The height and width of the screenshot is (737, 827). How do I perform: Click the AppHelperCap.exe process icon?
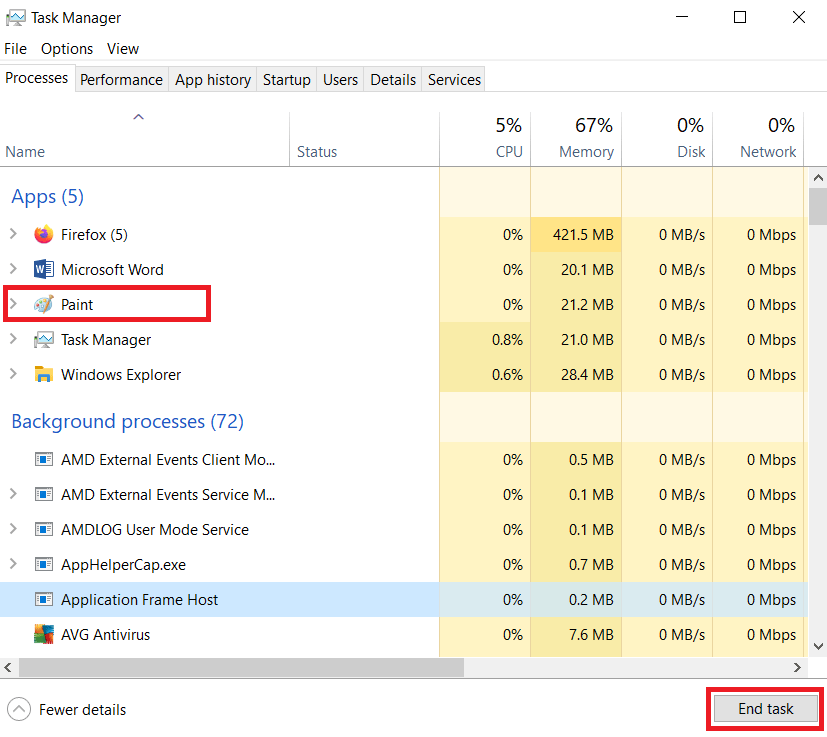point(44,564)
